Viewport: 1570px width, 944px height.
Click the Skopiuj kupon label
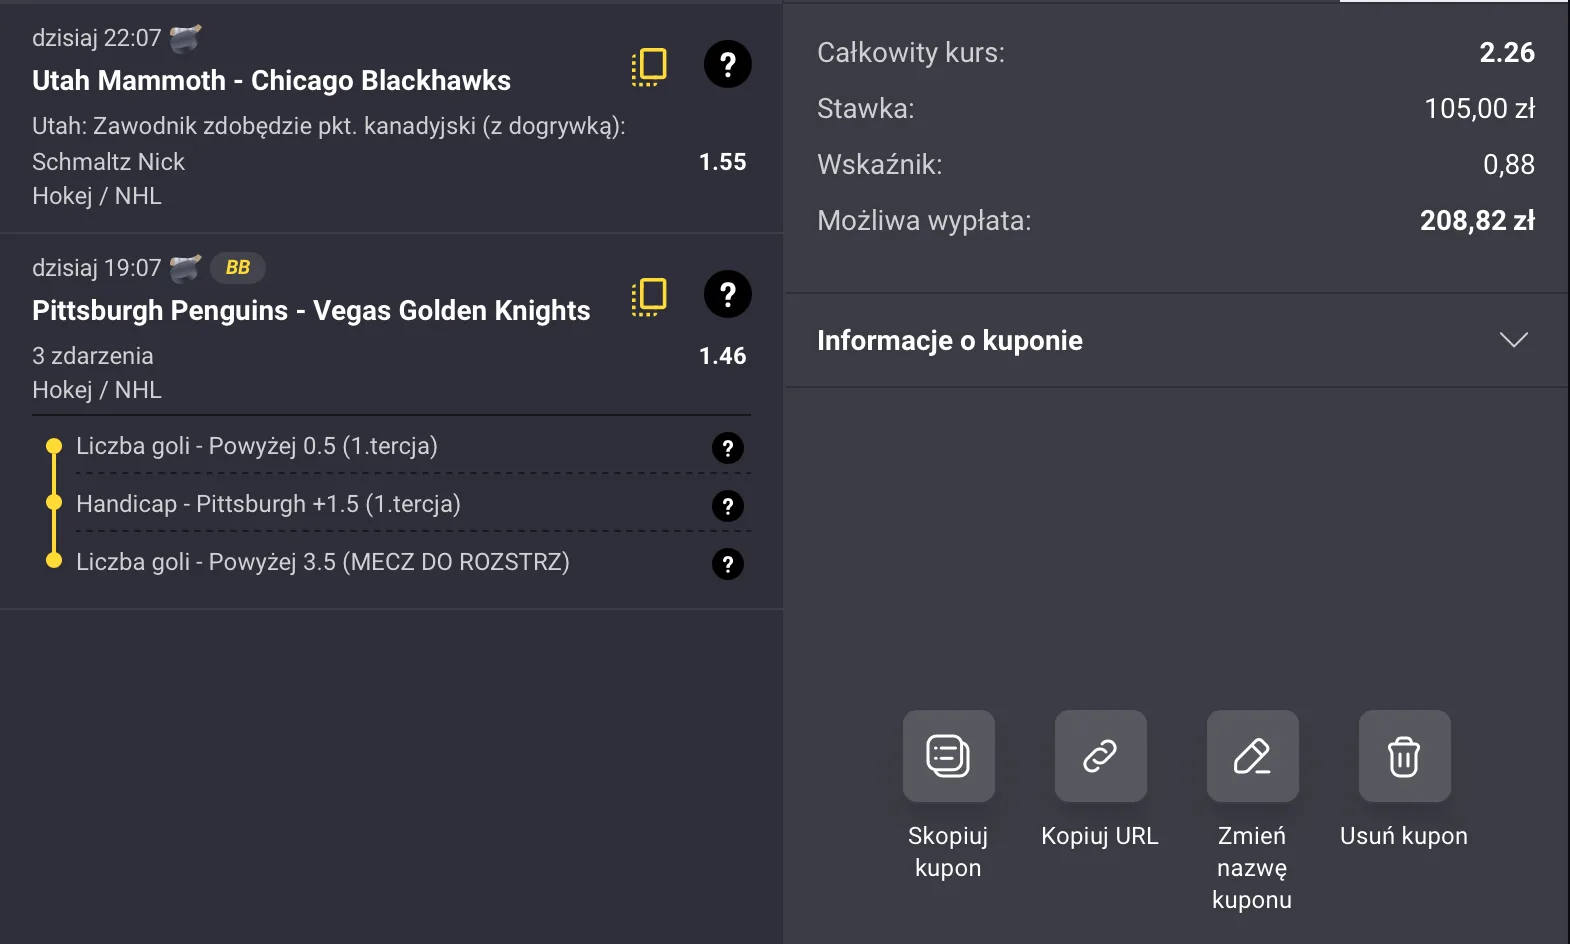(947, 851)
